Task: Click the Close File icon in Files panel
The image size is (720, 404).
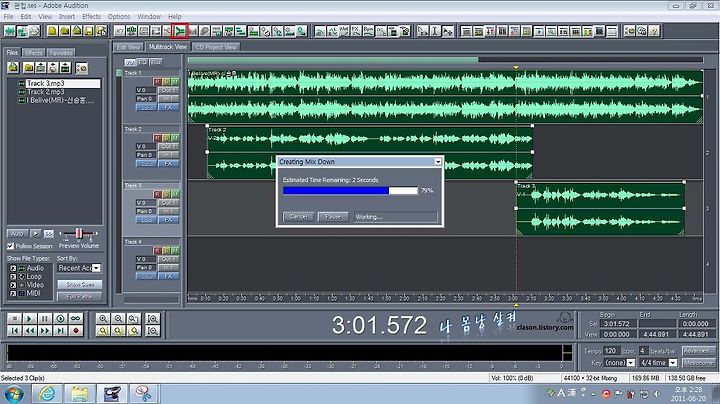Action: click(28, 68)
